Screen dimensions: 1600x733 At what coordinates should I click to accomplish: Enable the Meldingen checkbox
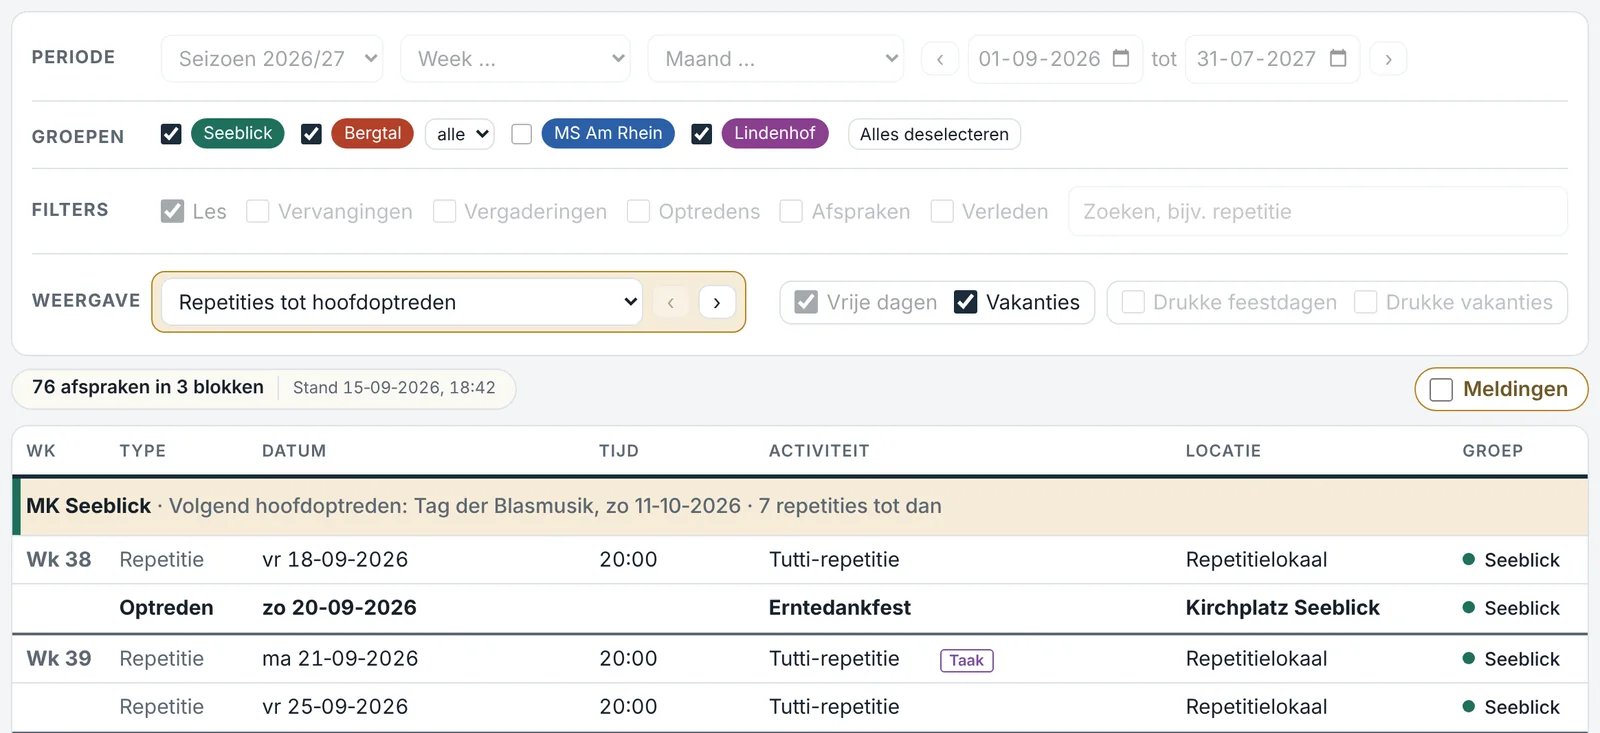tap(1441, 389)
